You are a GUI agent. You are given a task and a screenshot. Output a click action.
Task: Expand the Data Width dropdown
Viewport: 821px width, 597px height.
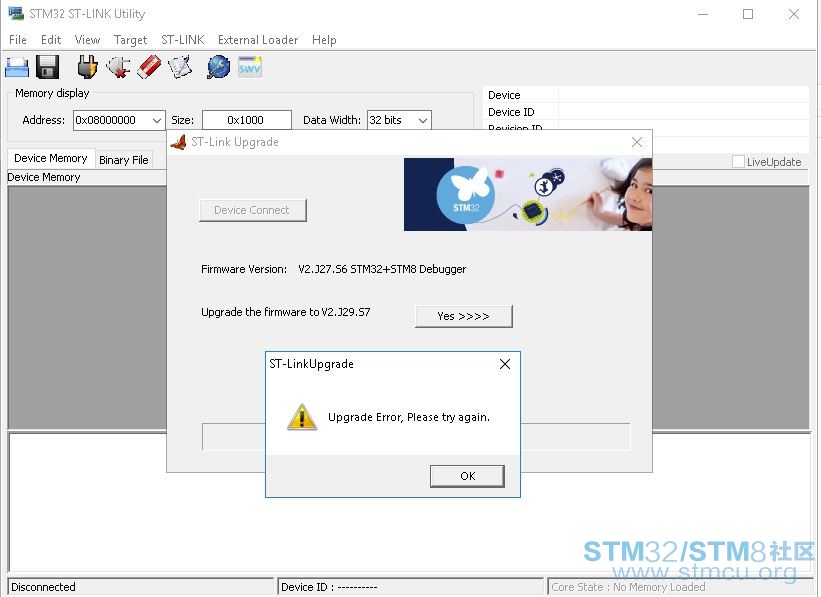[423, 120]
